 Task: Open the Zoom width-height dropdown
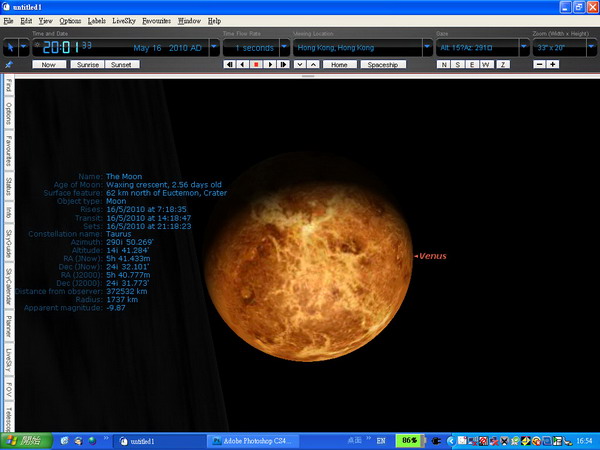pos(589,47)
